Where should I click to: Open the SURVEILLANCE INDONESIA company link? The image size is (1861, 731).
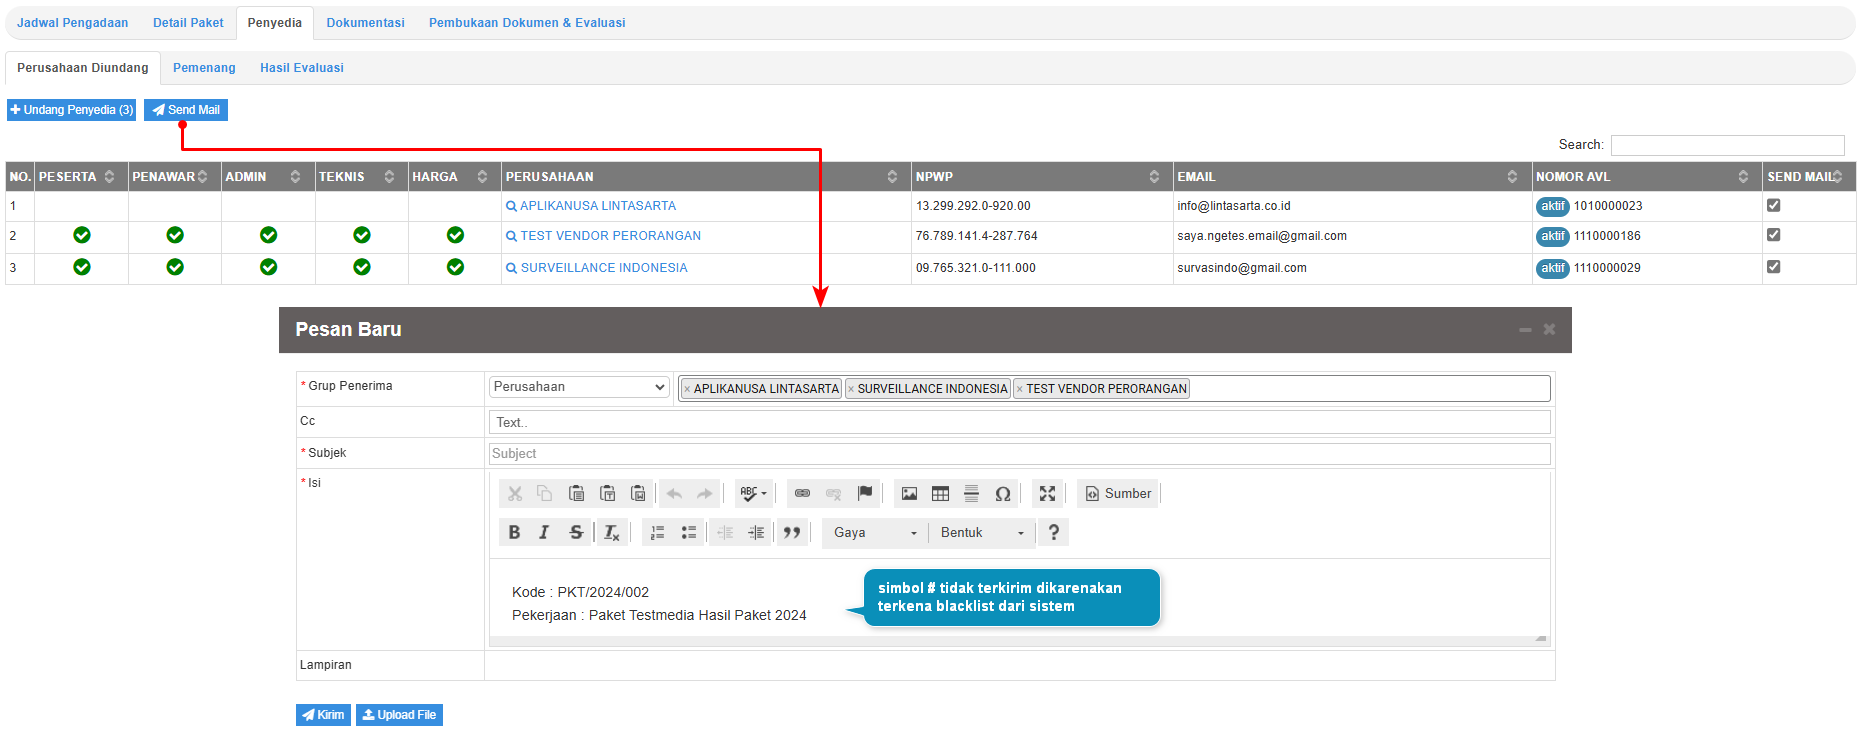(x=603, y=268)
